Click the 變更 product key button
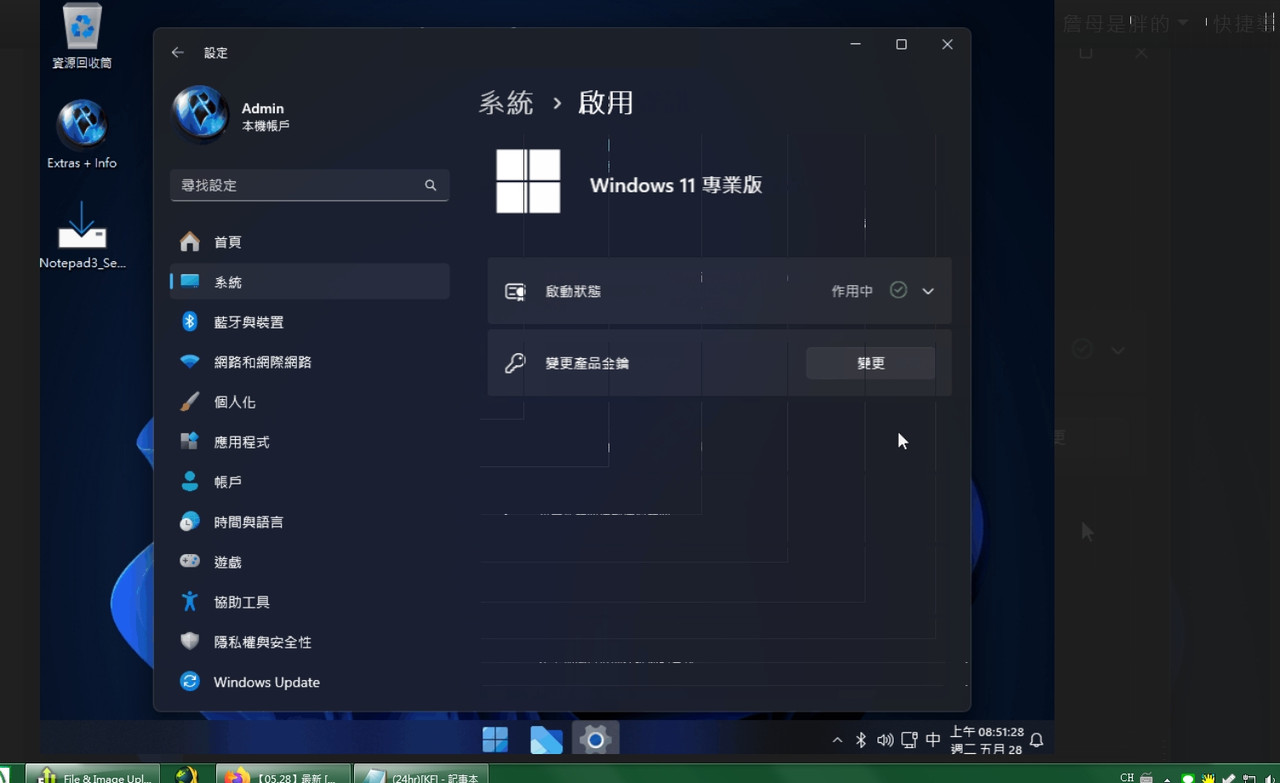The height and width of the screenshot is (783, 1280). (x=870, y=363)
